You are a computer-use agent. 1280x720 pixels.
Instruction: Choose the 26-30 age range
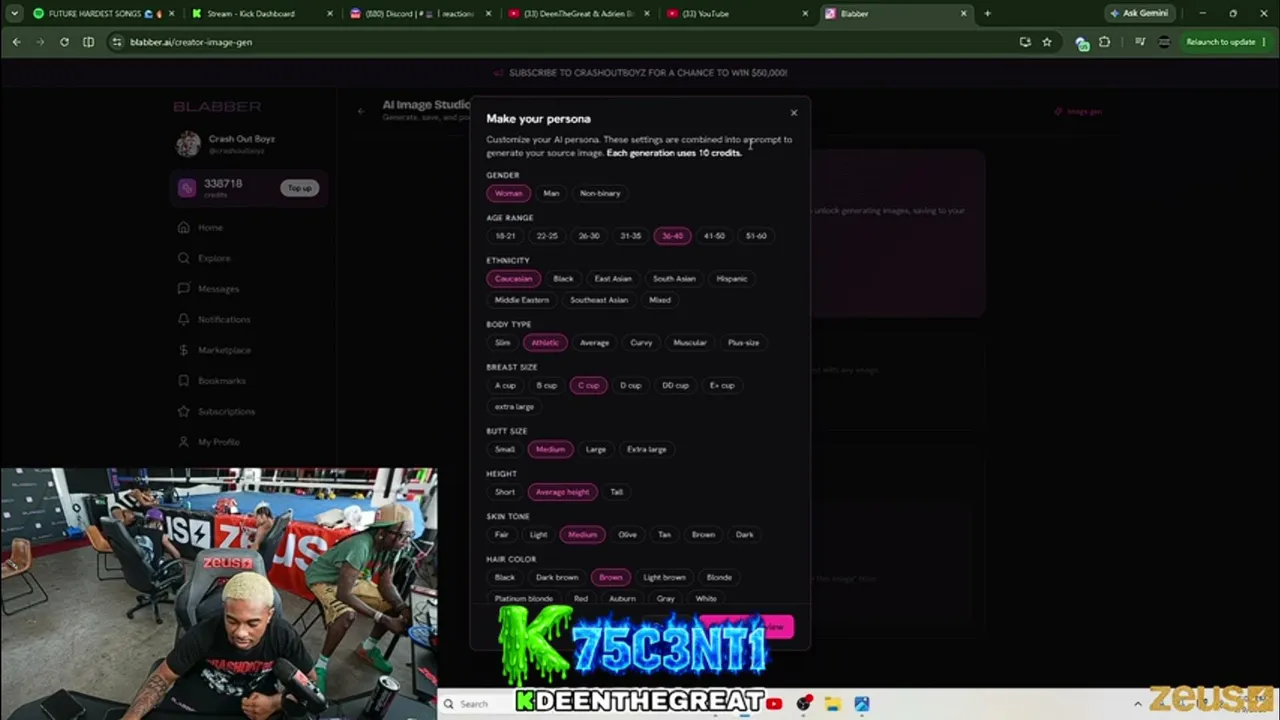coord(589,236)
